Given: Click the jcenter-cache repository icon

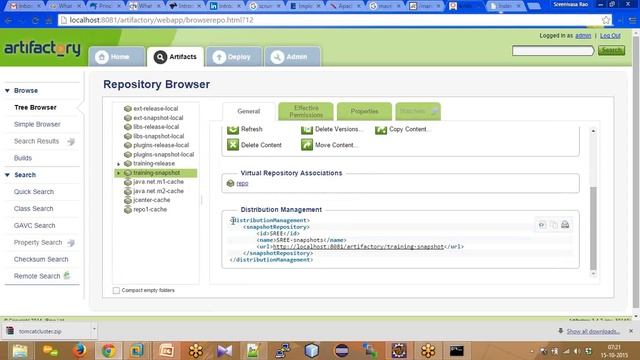Looking at the screenshot, I should 128,200.
